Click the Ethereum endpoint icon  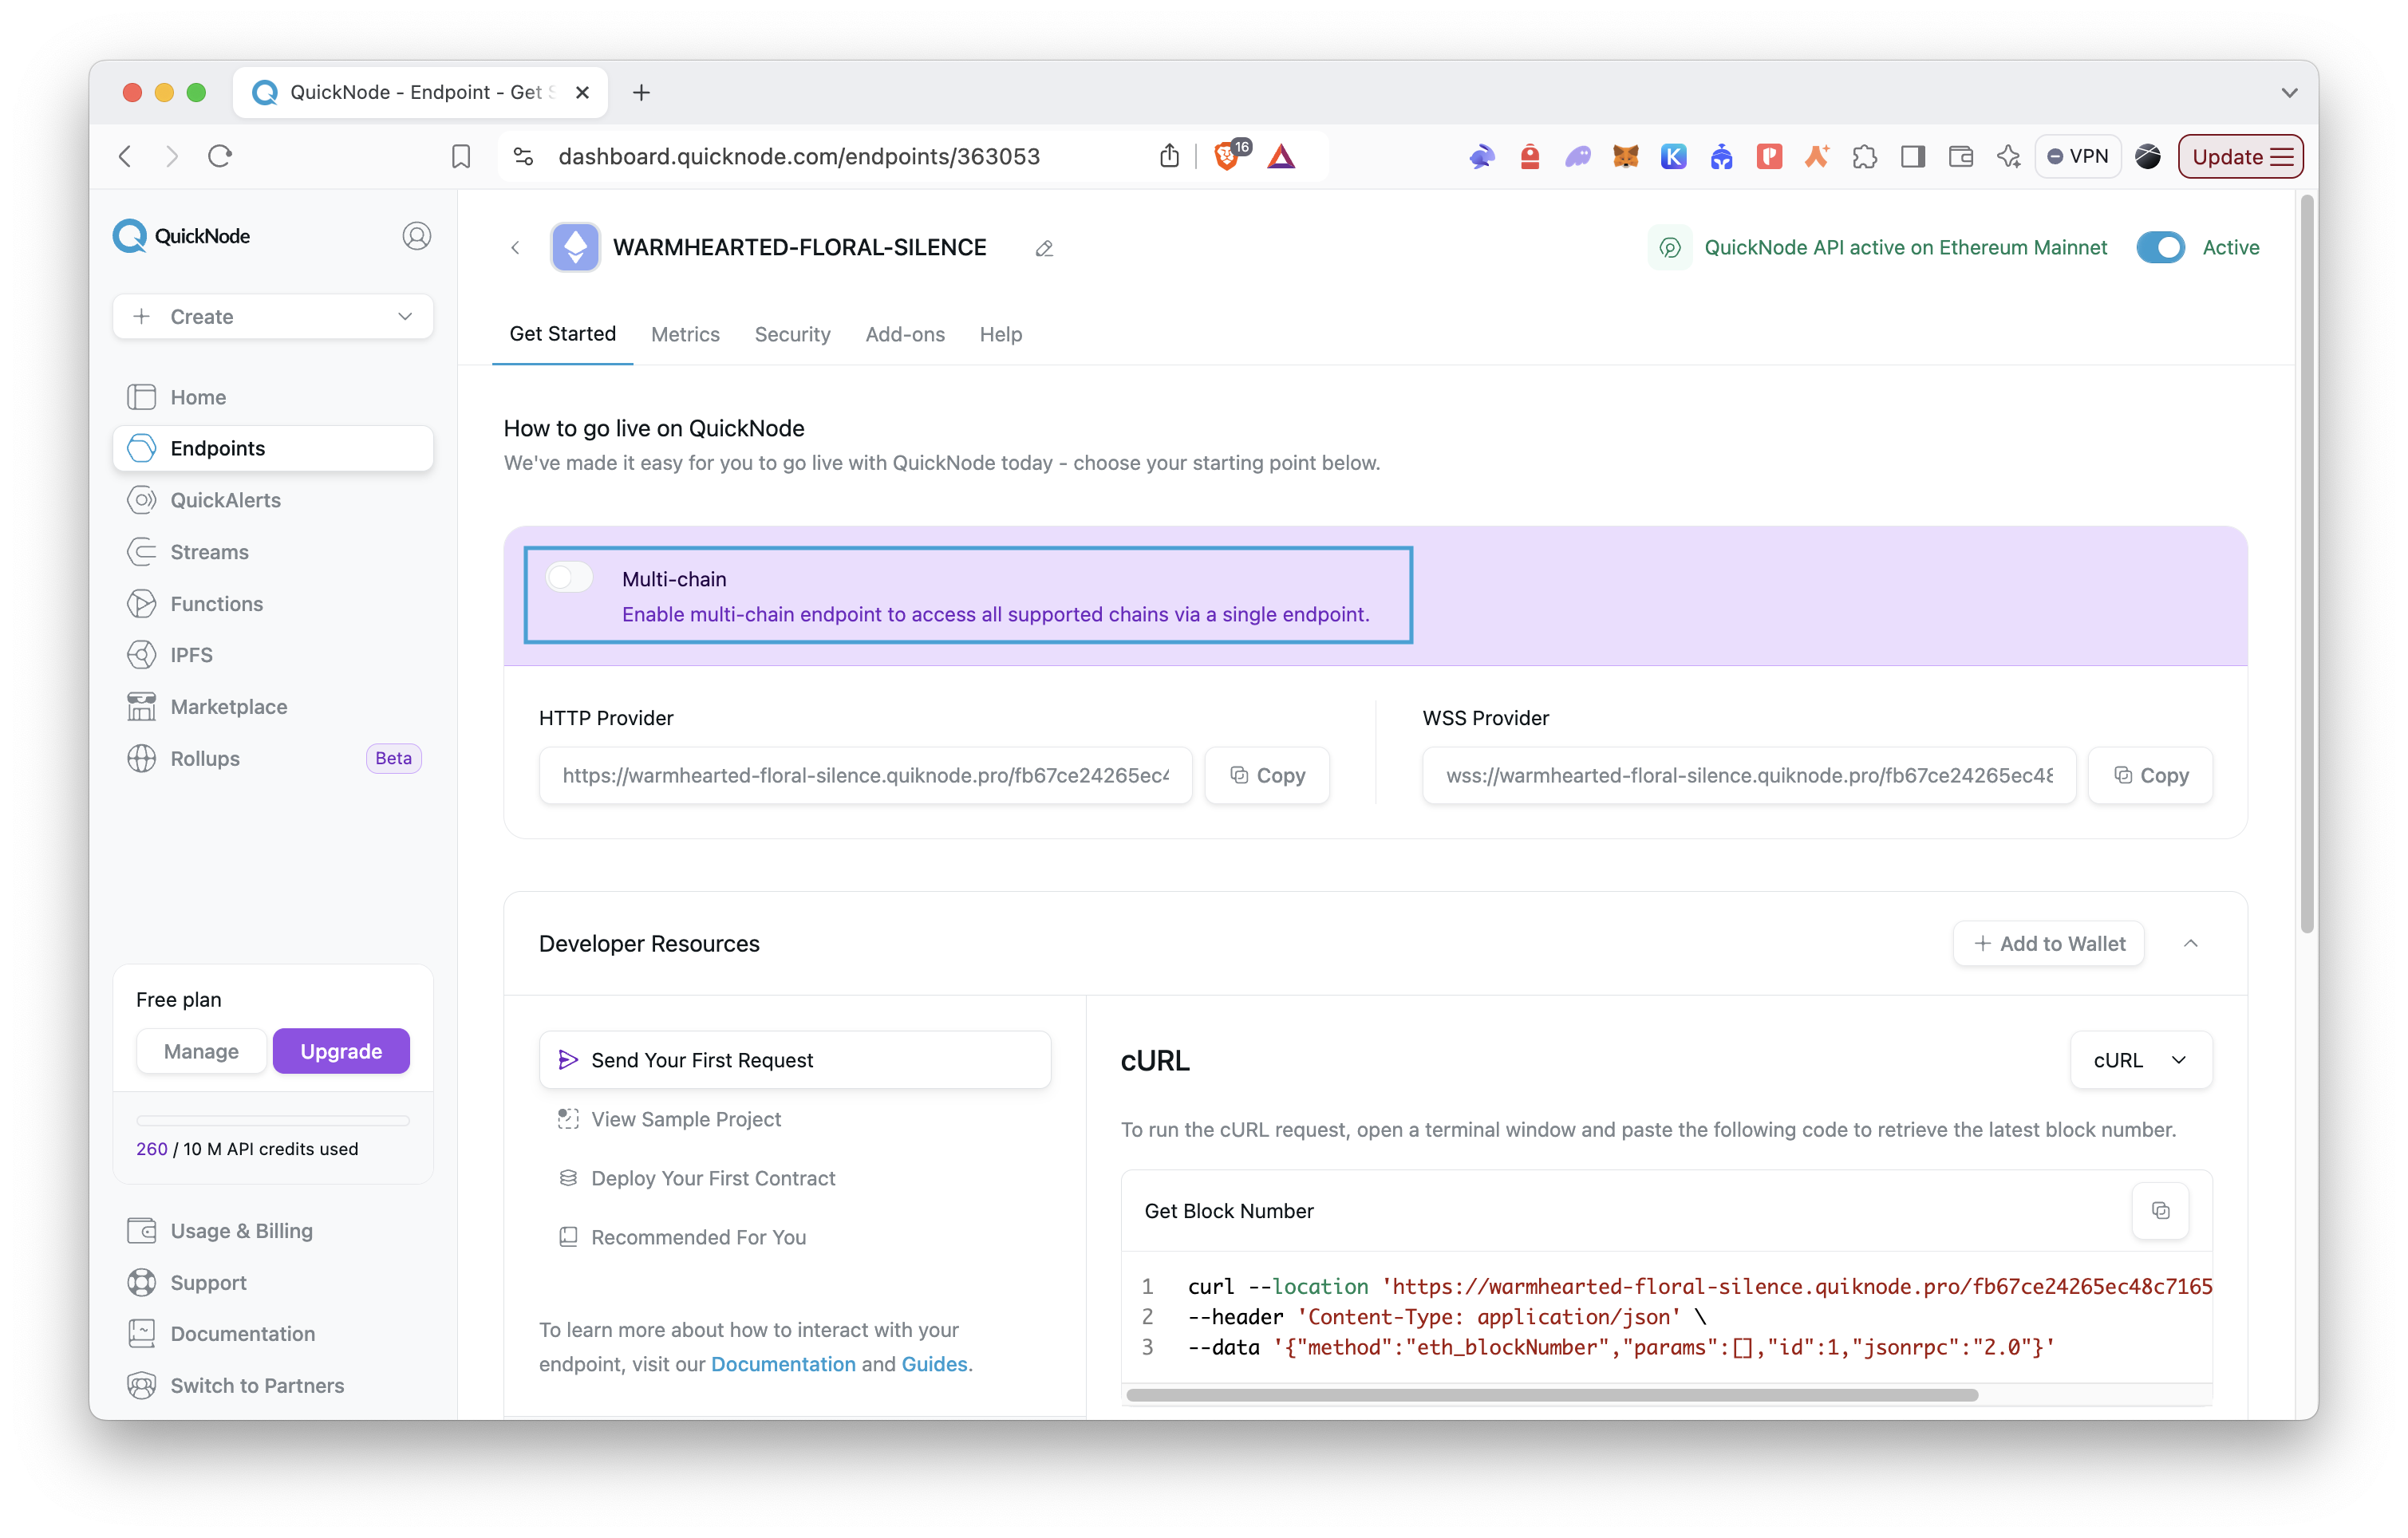coord(575,247)
